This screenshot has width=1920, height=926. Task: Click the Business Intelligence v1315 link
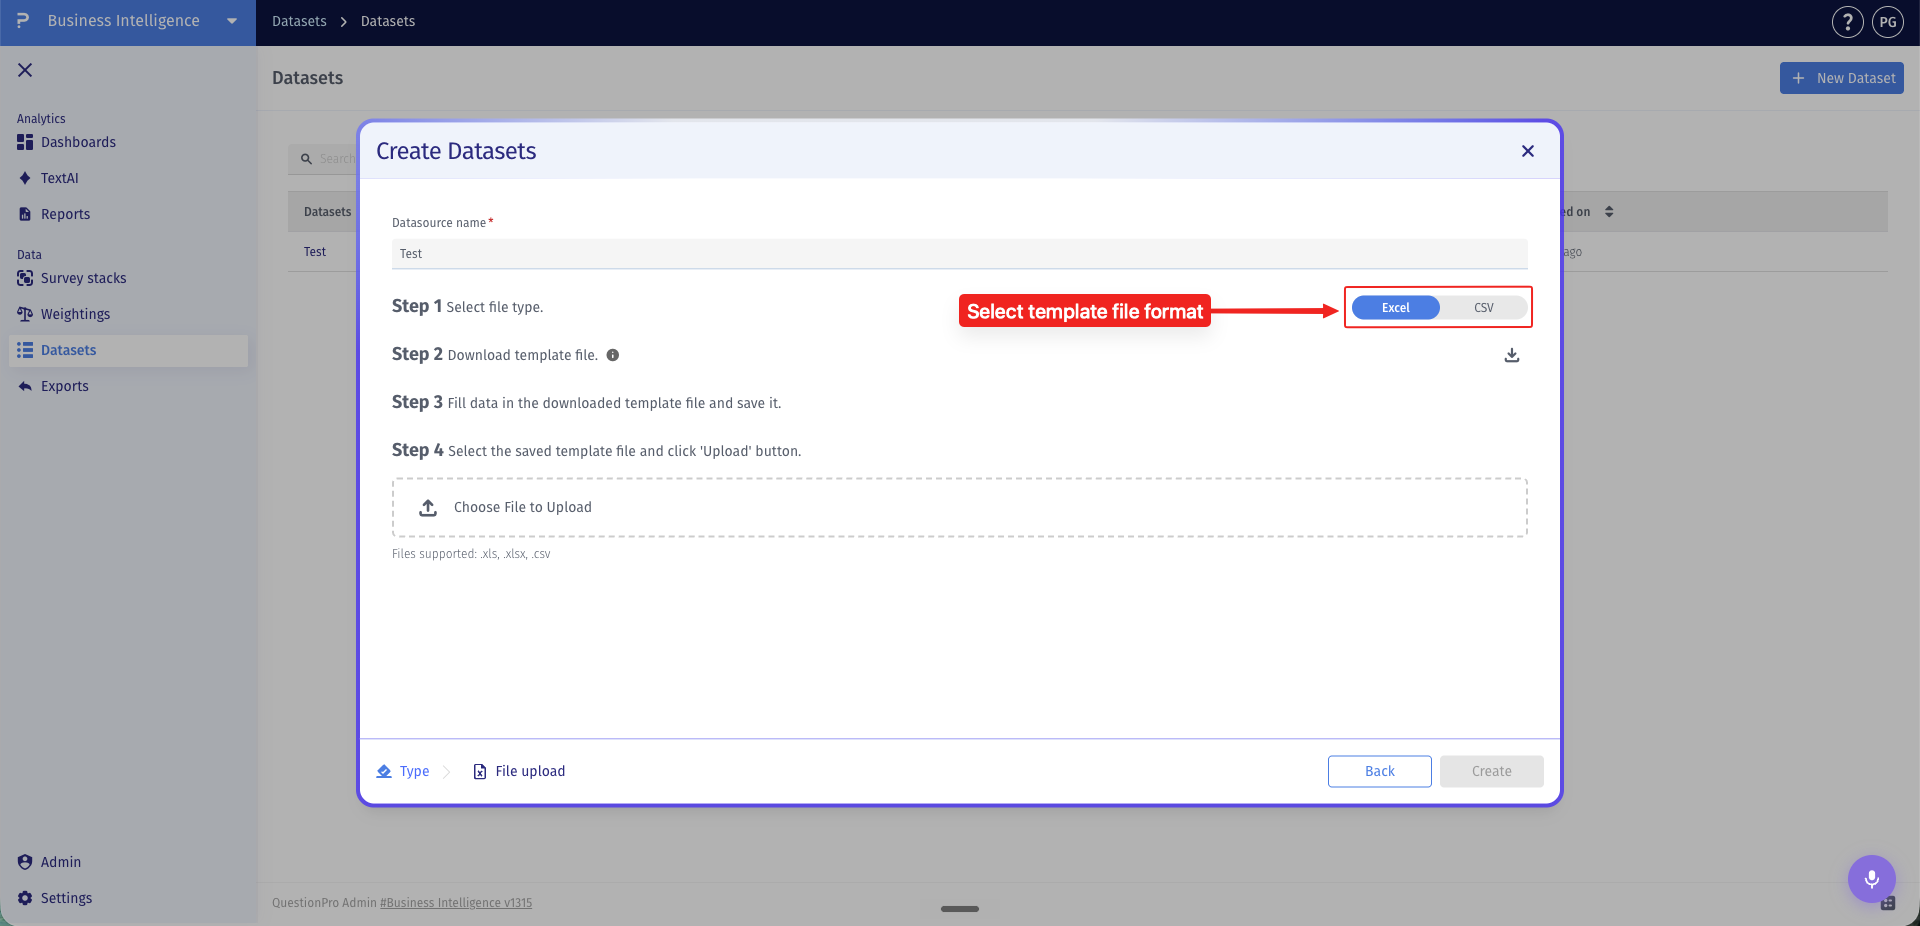[456, 903]
